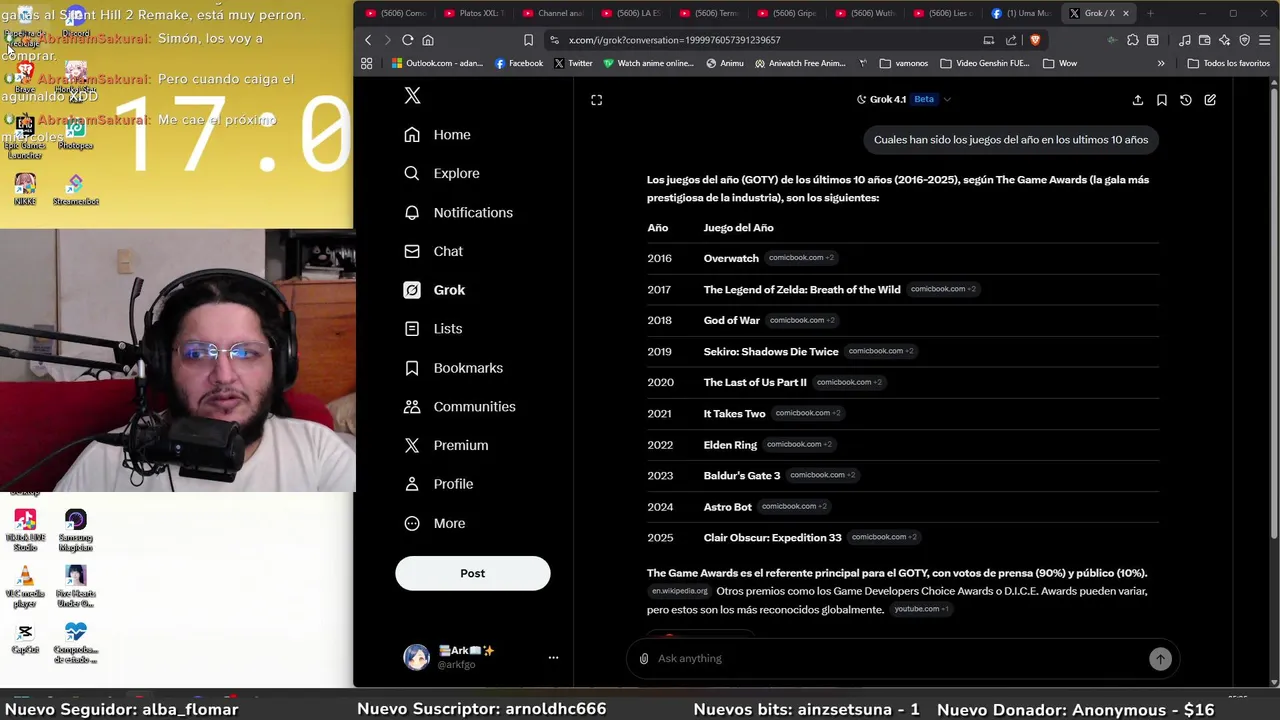Open Facebook bookmark link

tap(519, 63)
